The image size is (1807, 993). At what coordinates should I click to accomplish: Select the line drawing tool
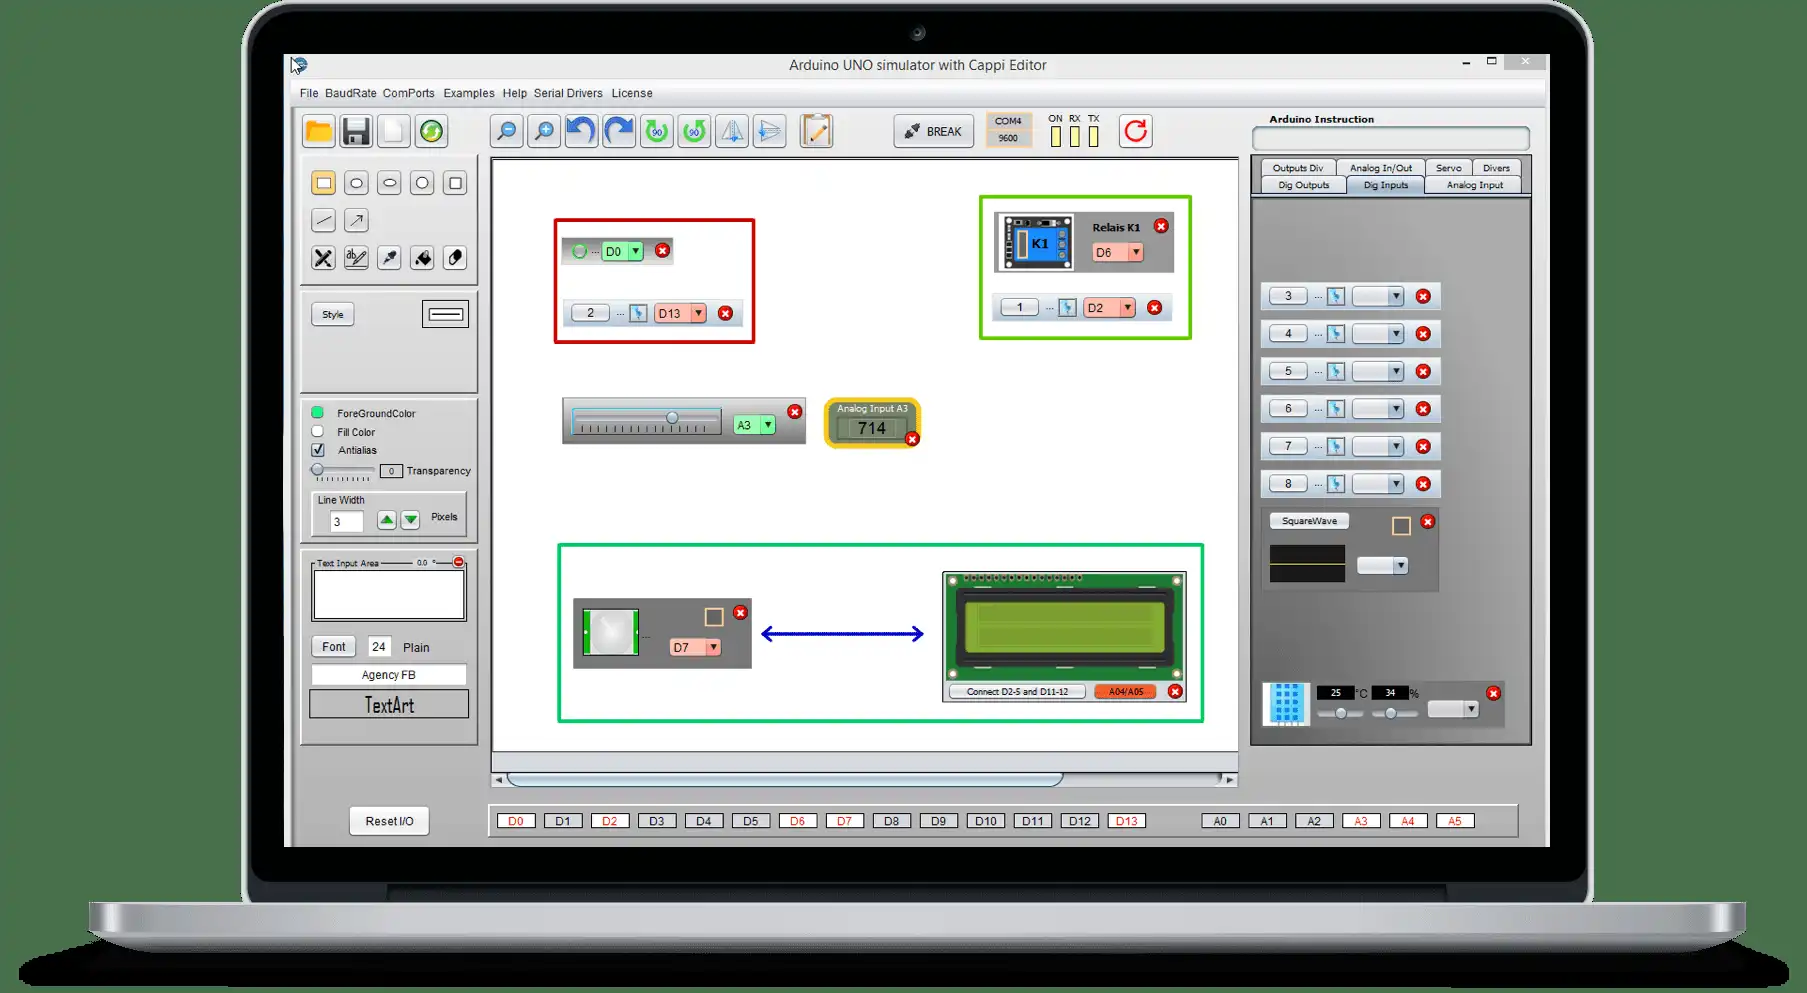click(323, 220)
